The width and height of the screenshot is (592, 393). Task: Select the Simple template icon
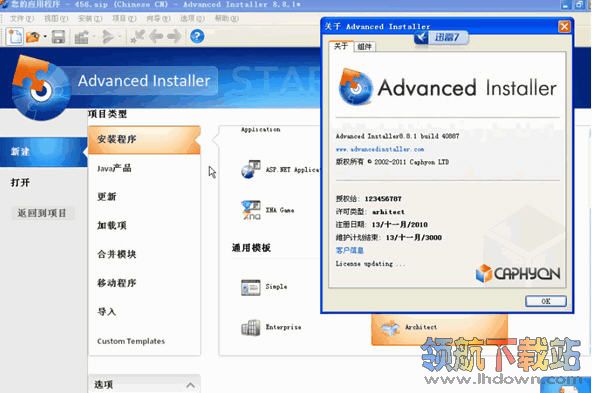(250, 287)
